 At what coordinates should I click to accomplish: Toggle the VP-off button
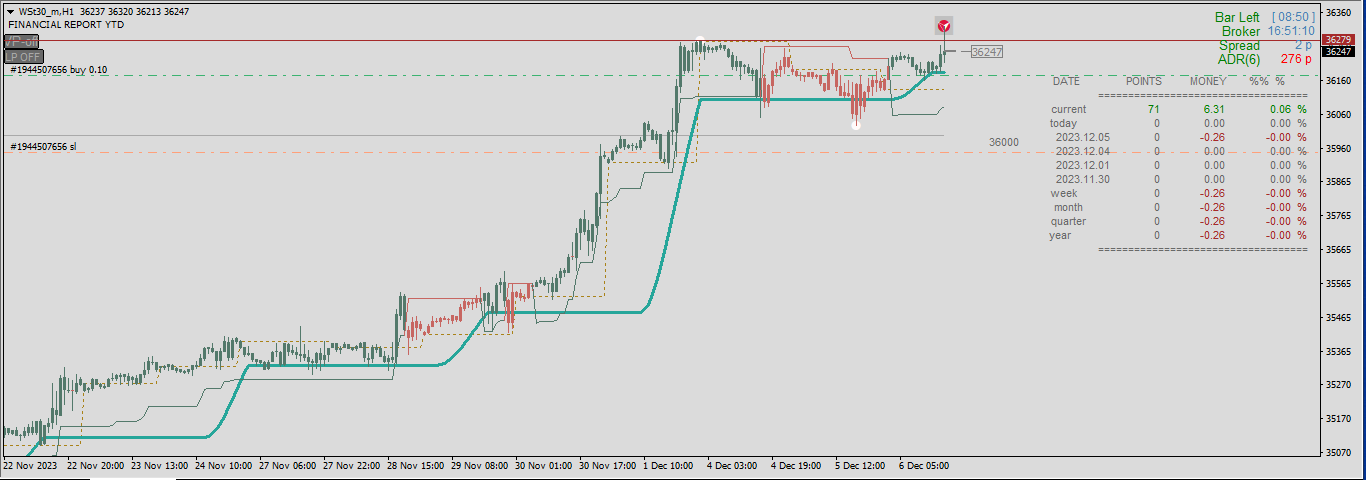coord(21,41)
